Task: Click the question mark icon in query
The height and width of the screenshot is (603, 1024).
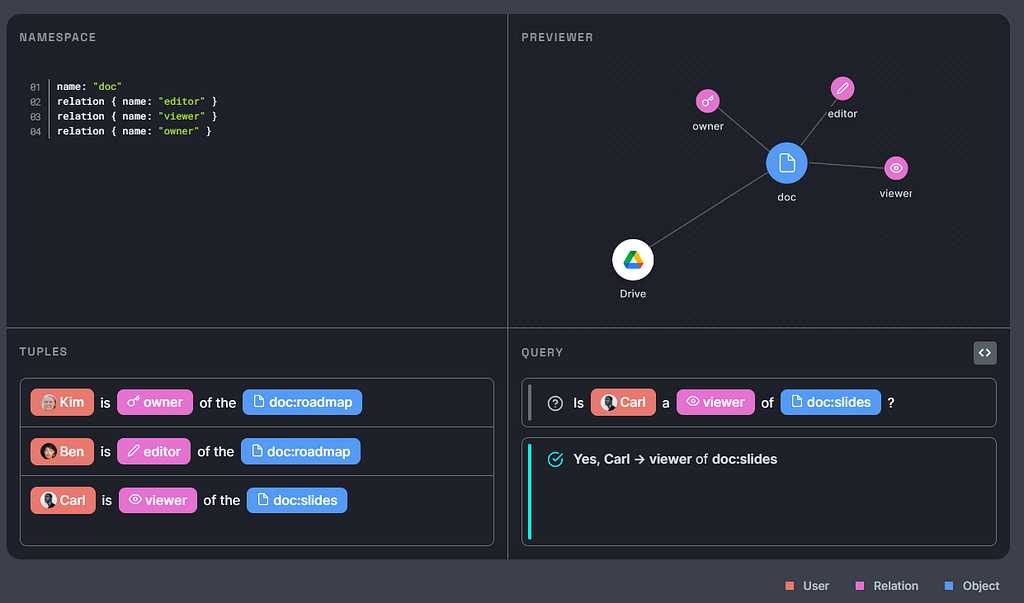Action: point(555,403)
